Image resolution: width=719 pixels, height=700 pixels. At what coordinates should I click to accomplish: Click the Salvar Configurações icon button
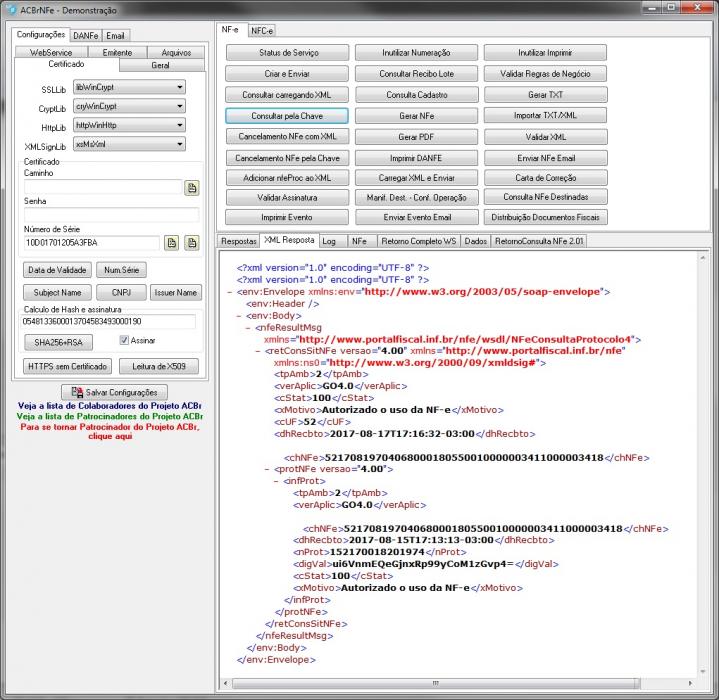click(x=114, y=392)
